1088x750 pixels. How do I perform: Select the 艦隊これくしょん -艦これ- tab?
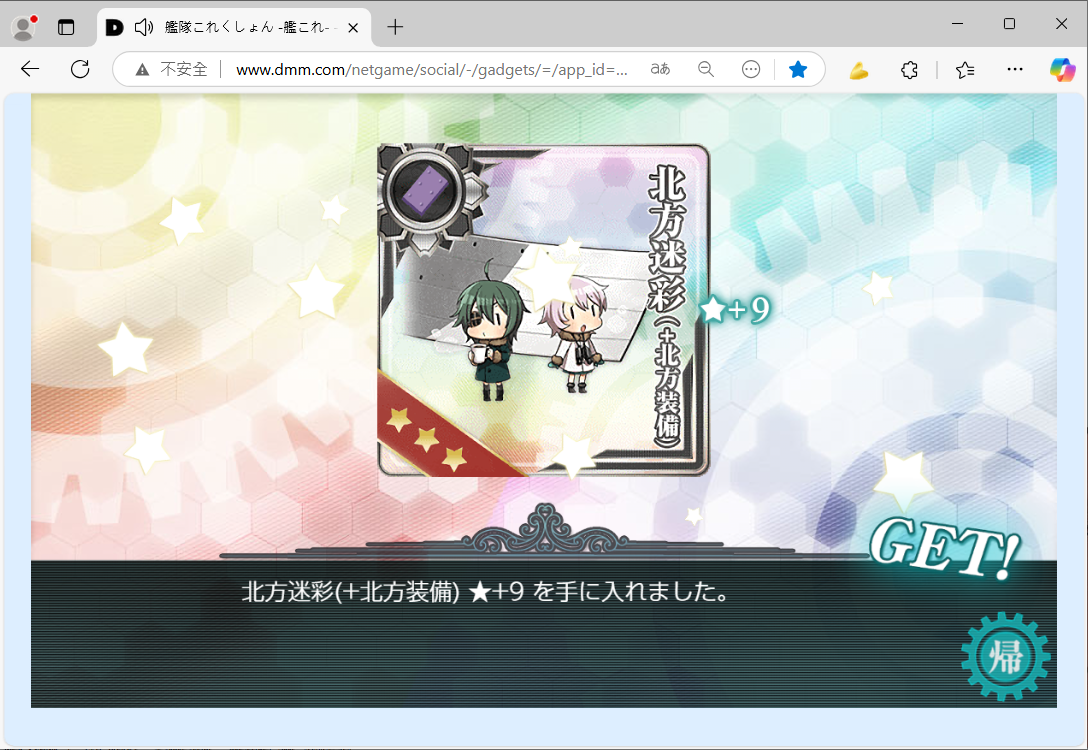click(x=234, y=28)
